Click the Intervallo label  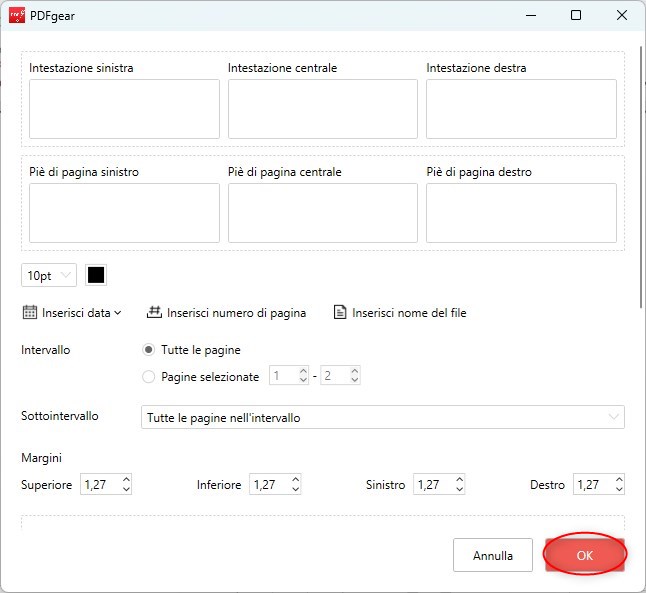pyautogui.click(x=46, y=350)
